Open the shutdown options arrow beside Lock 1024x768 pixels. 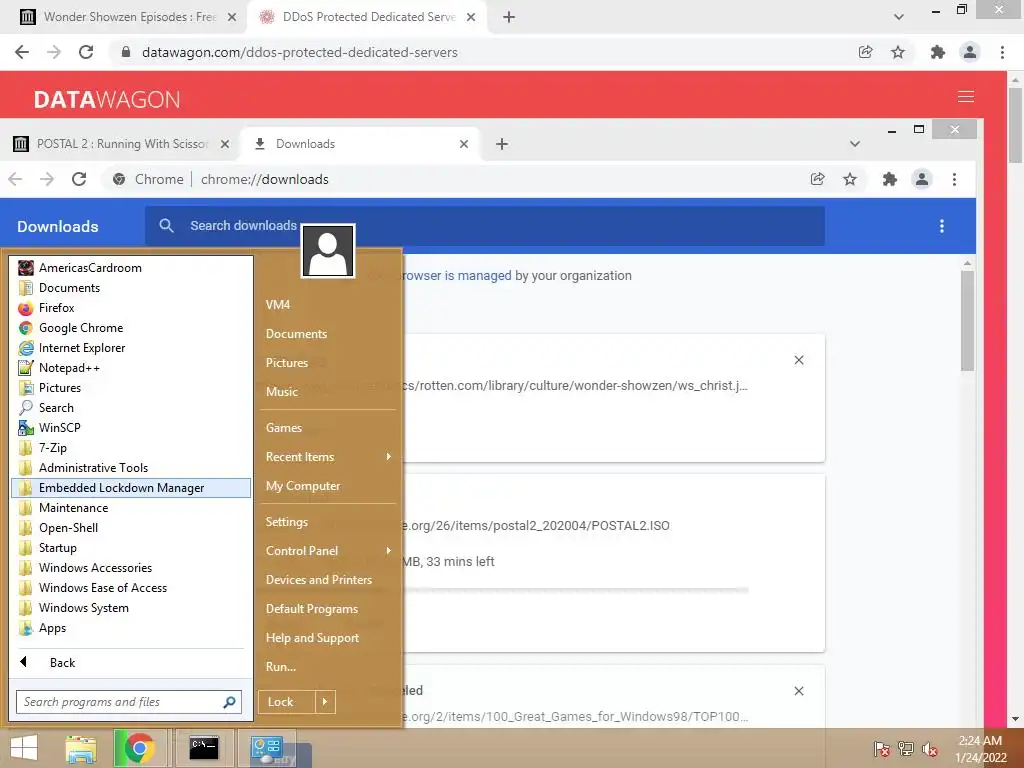[x=325, y=702]
